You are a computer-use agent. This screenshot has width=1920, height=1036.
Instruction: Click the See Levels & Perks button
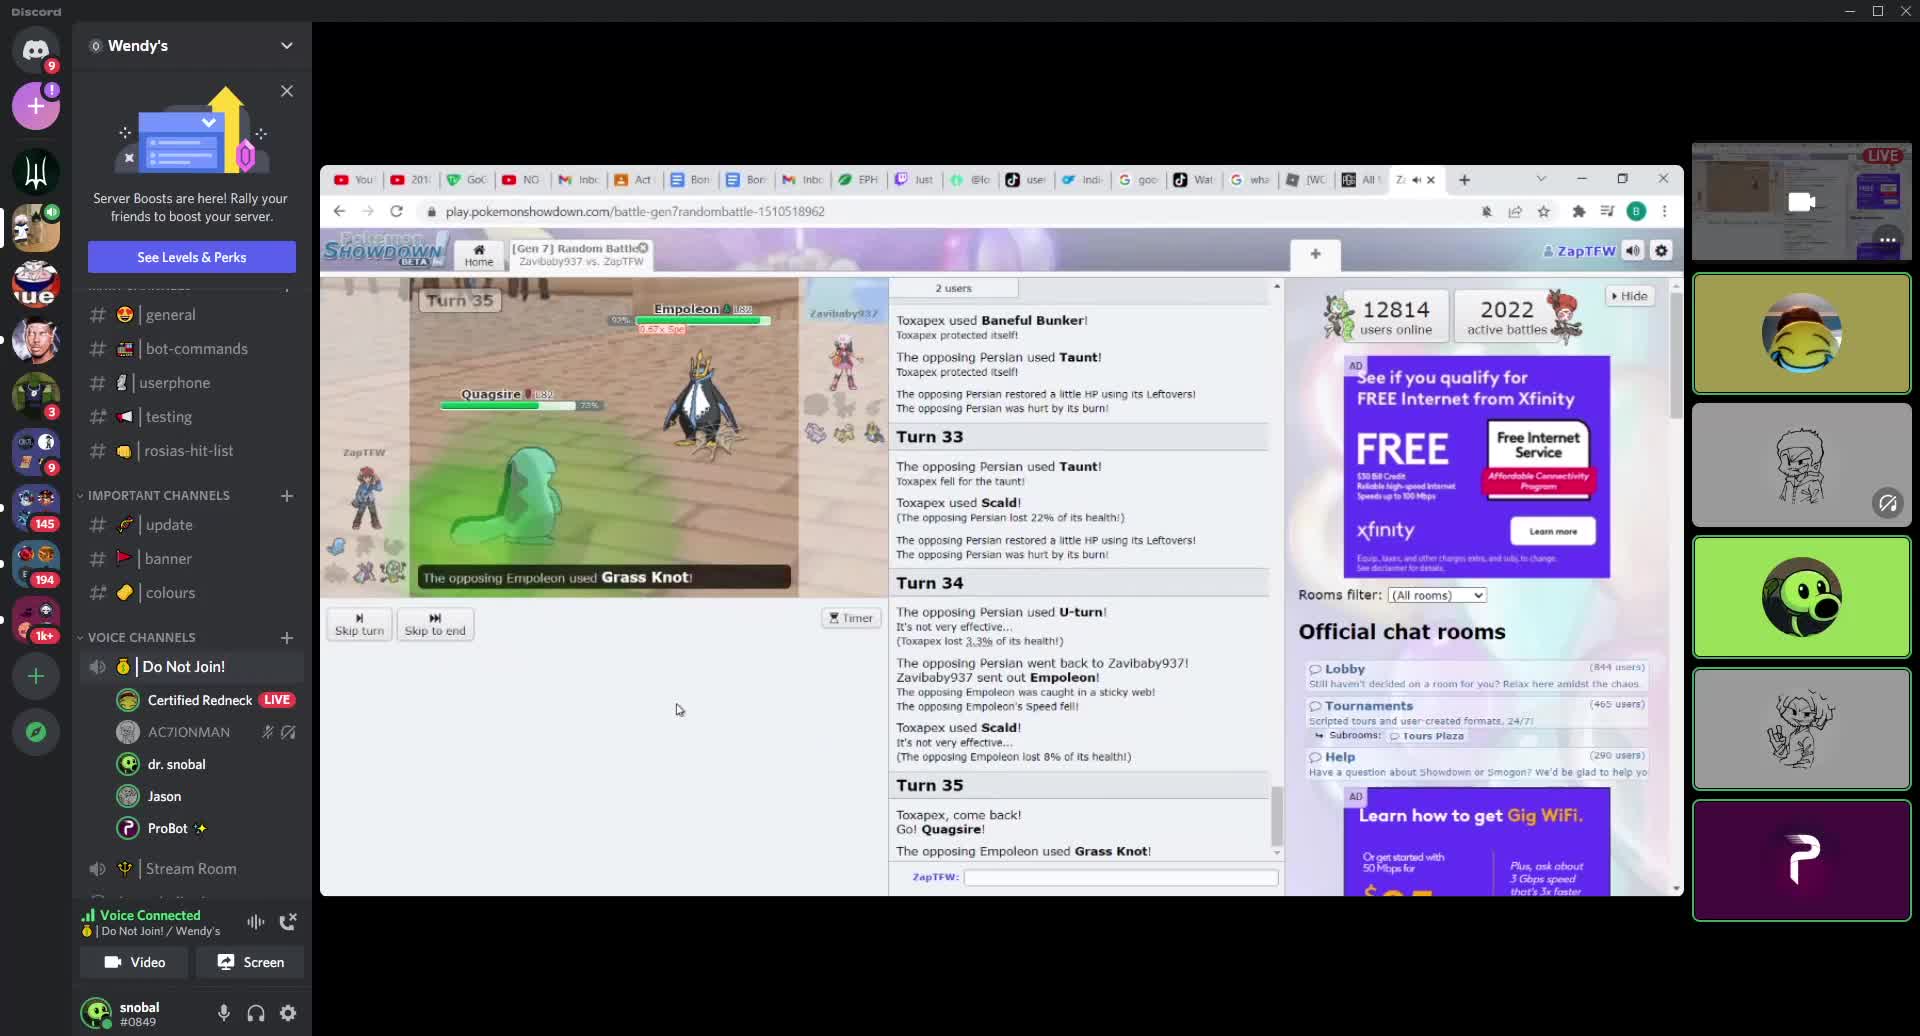(x=191, y=257)
